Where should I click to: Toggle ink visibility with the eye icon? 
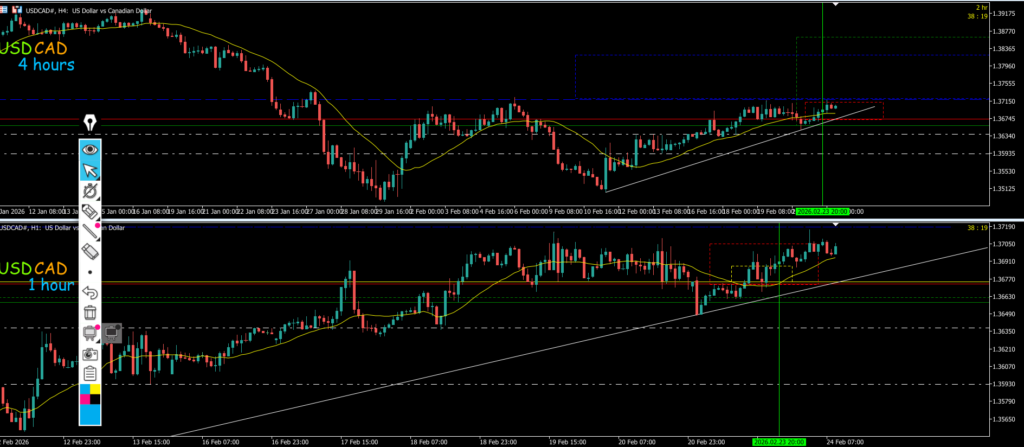[x=91, y=149]
